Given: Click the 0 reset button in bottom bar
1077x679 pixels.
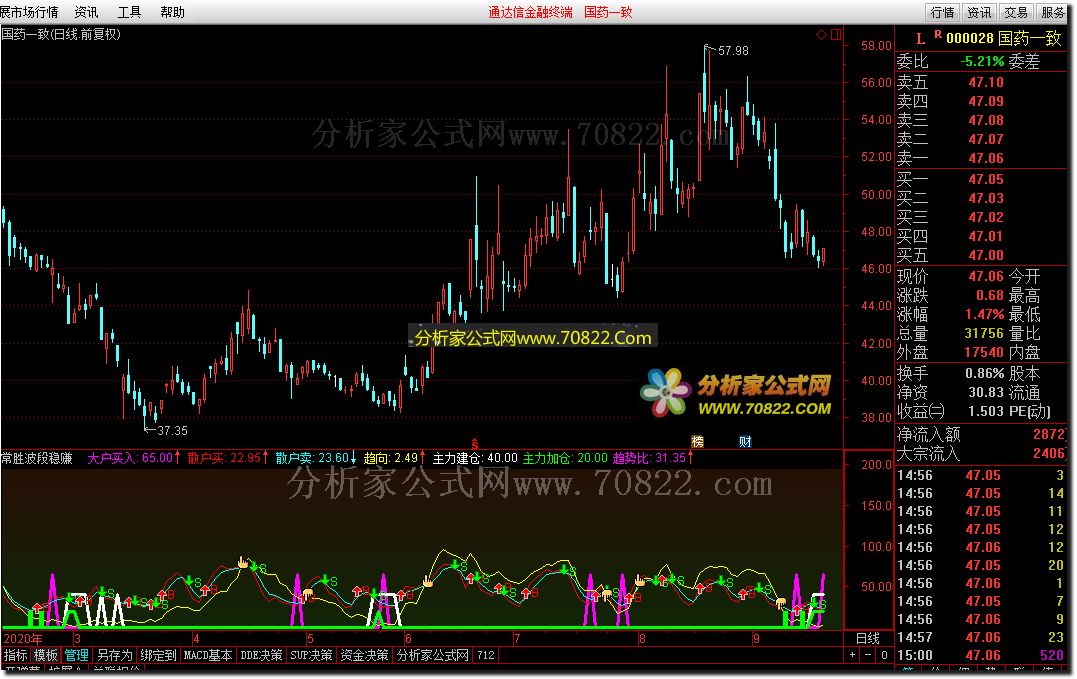Looking at the screenshot, I should tap(884, 655).
